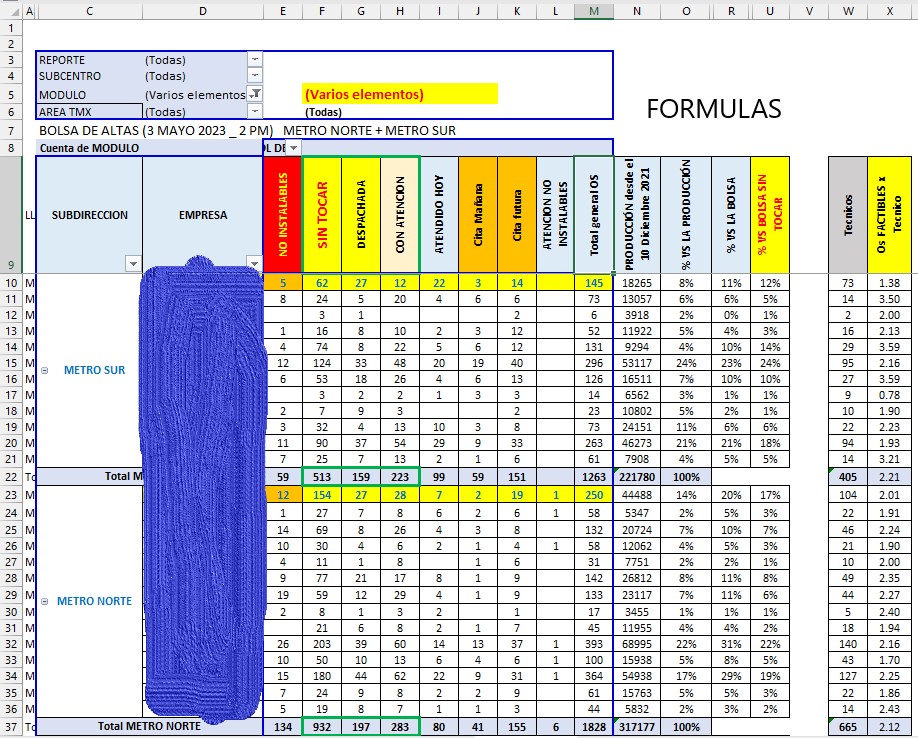Click the NO INSTALABLES red header cell
918x738 pixels.
(283, 215)
